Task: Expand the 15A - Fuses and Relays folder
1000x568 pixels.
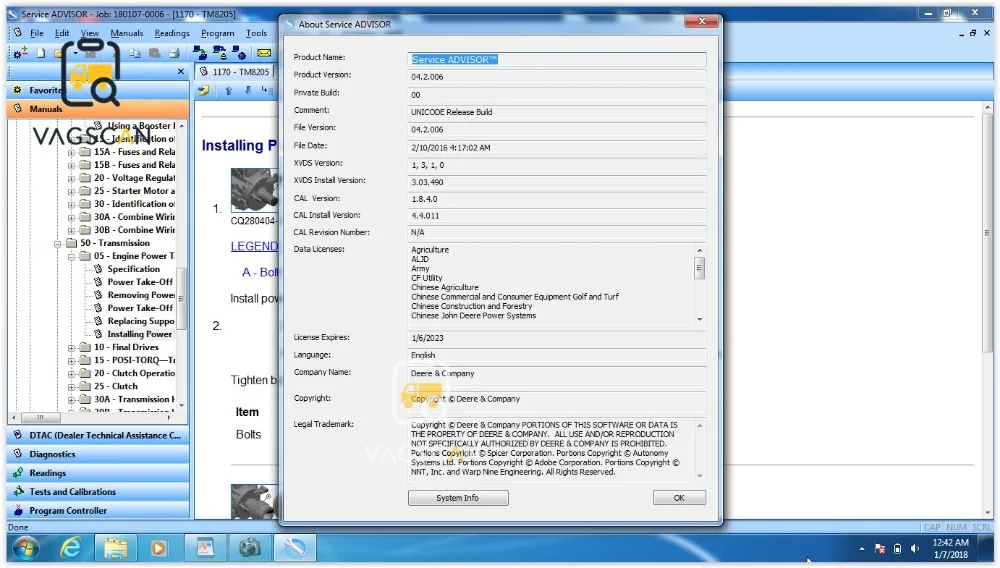Action: 71,152
